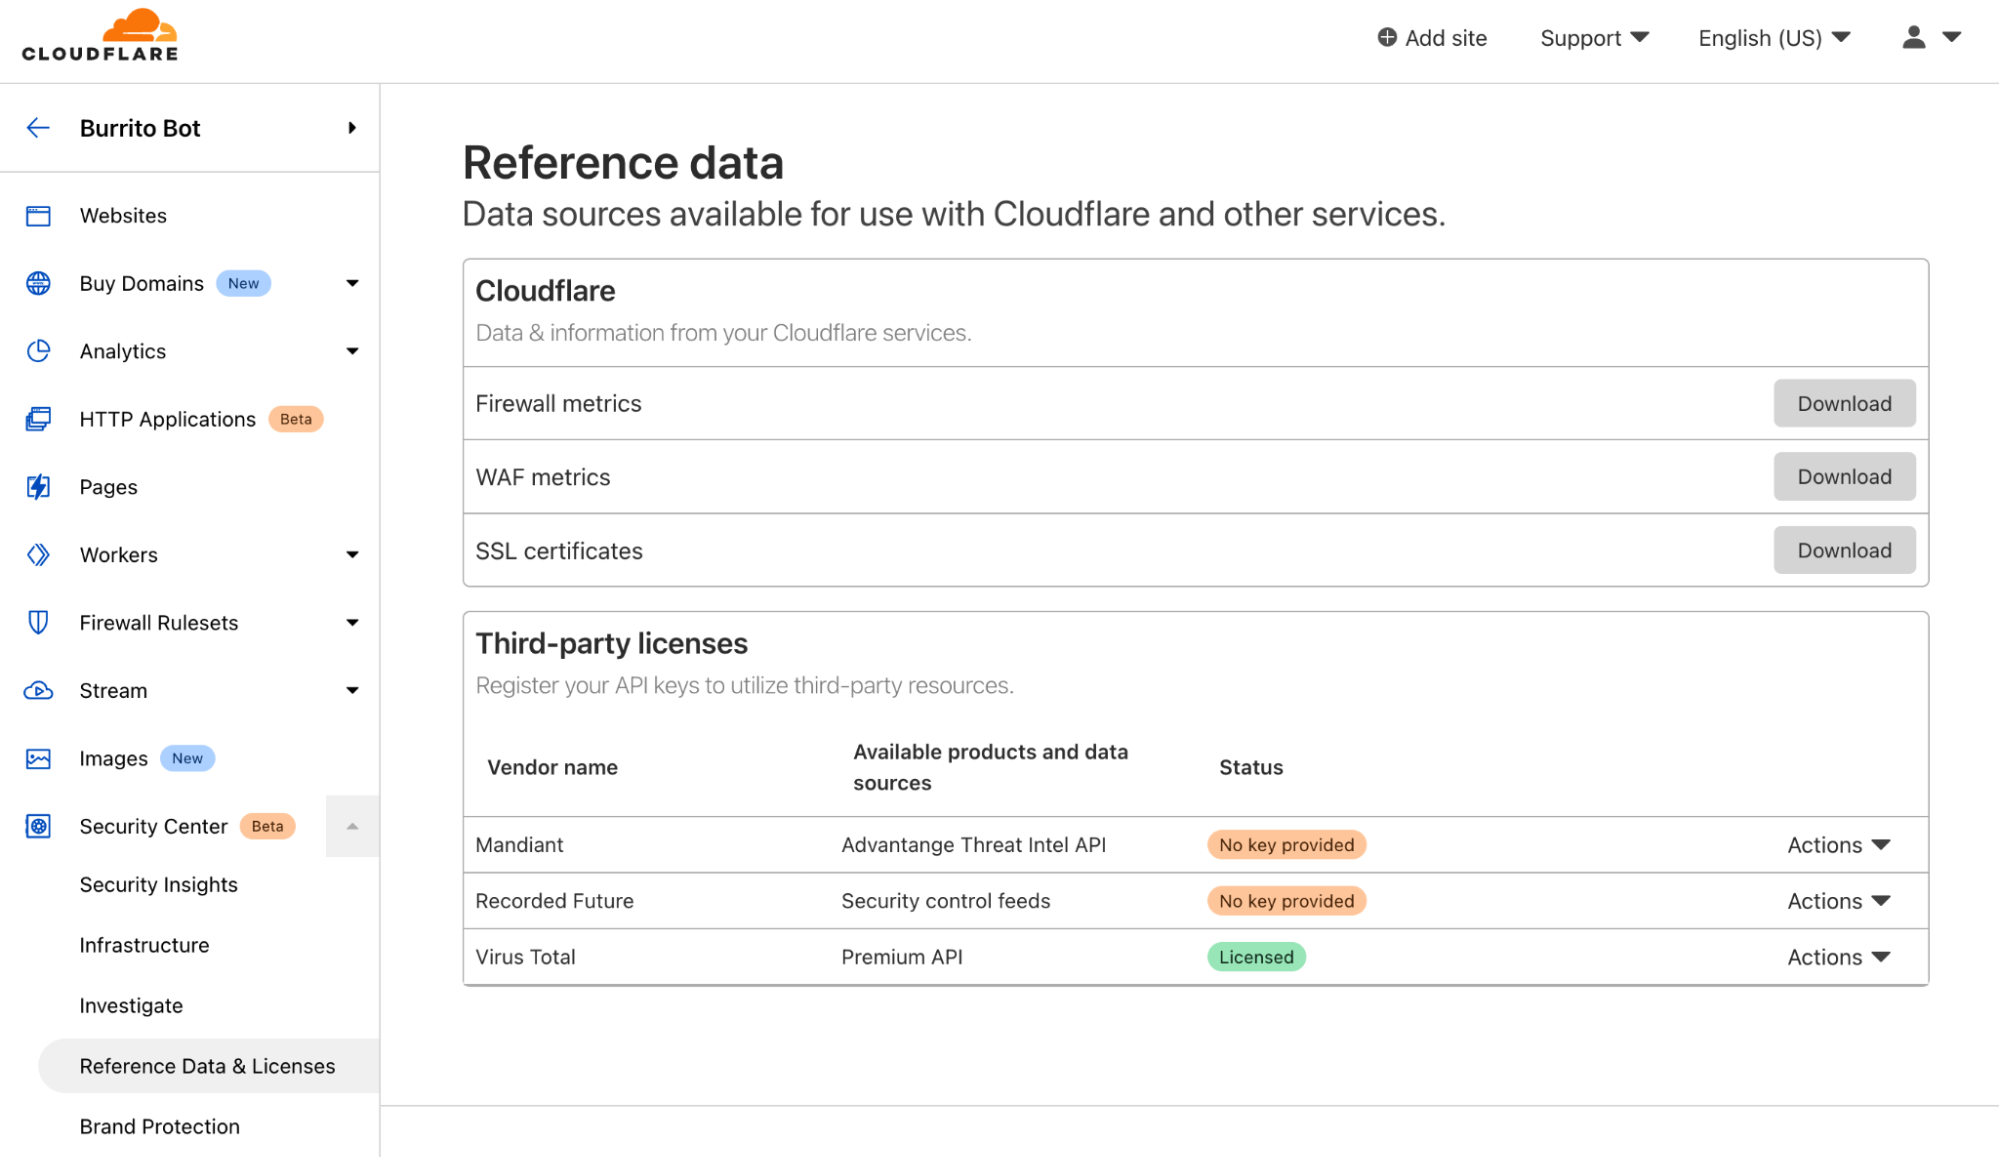
Task: Open the English (US) language dropdown
Action: tap(1774, 38)
